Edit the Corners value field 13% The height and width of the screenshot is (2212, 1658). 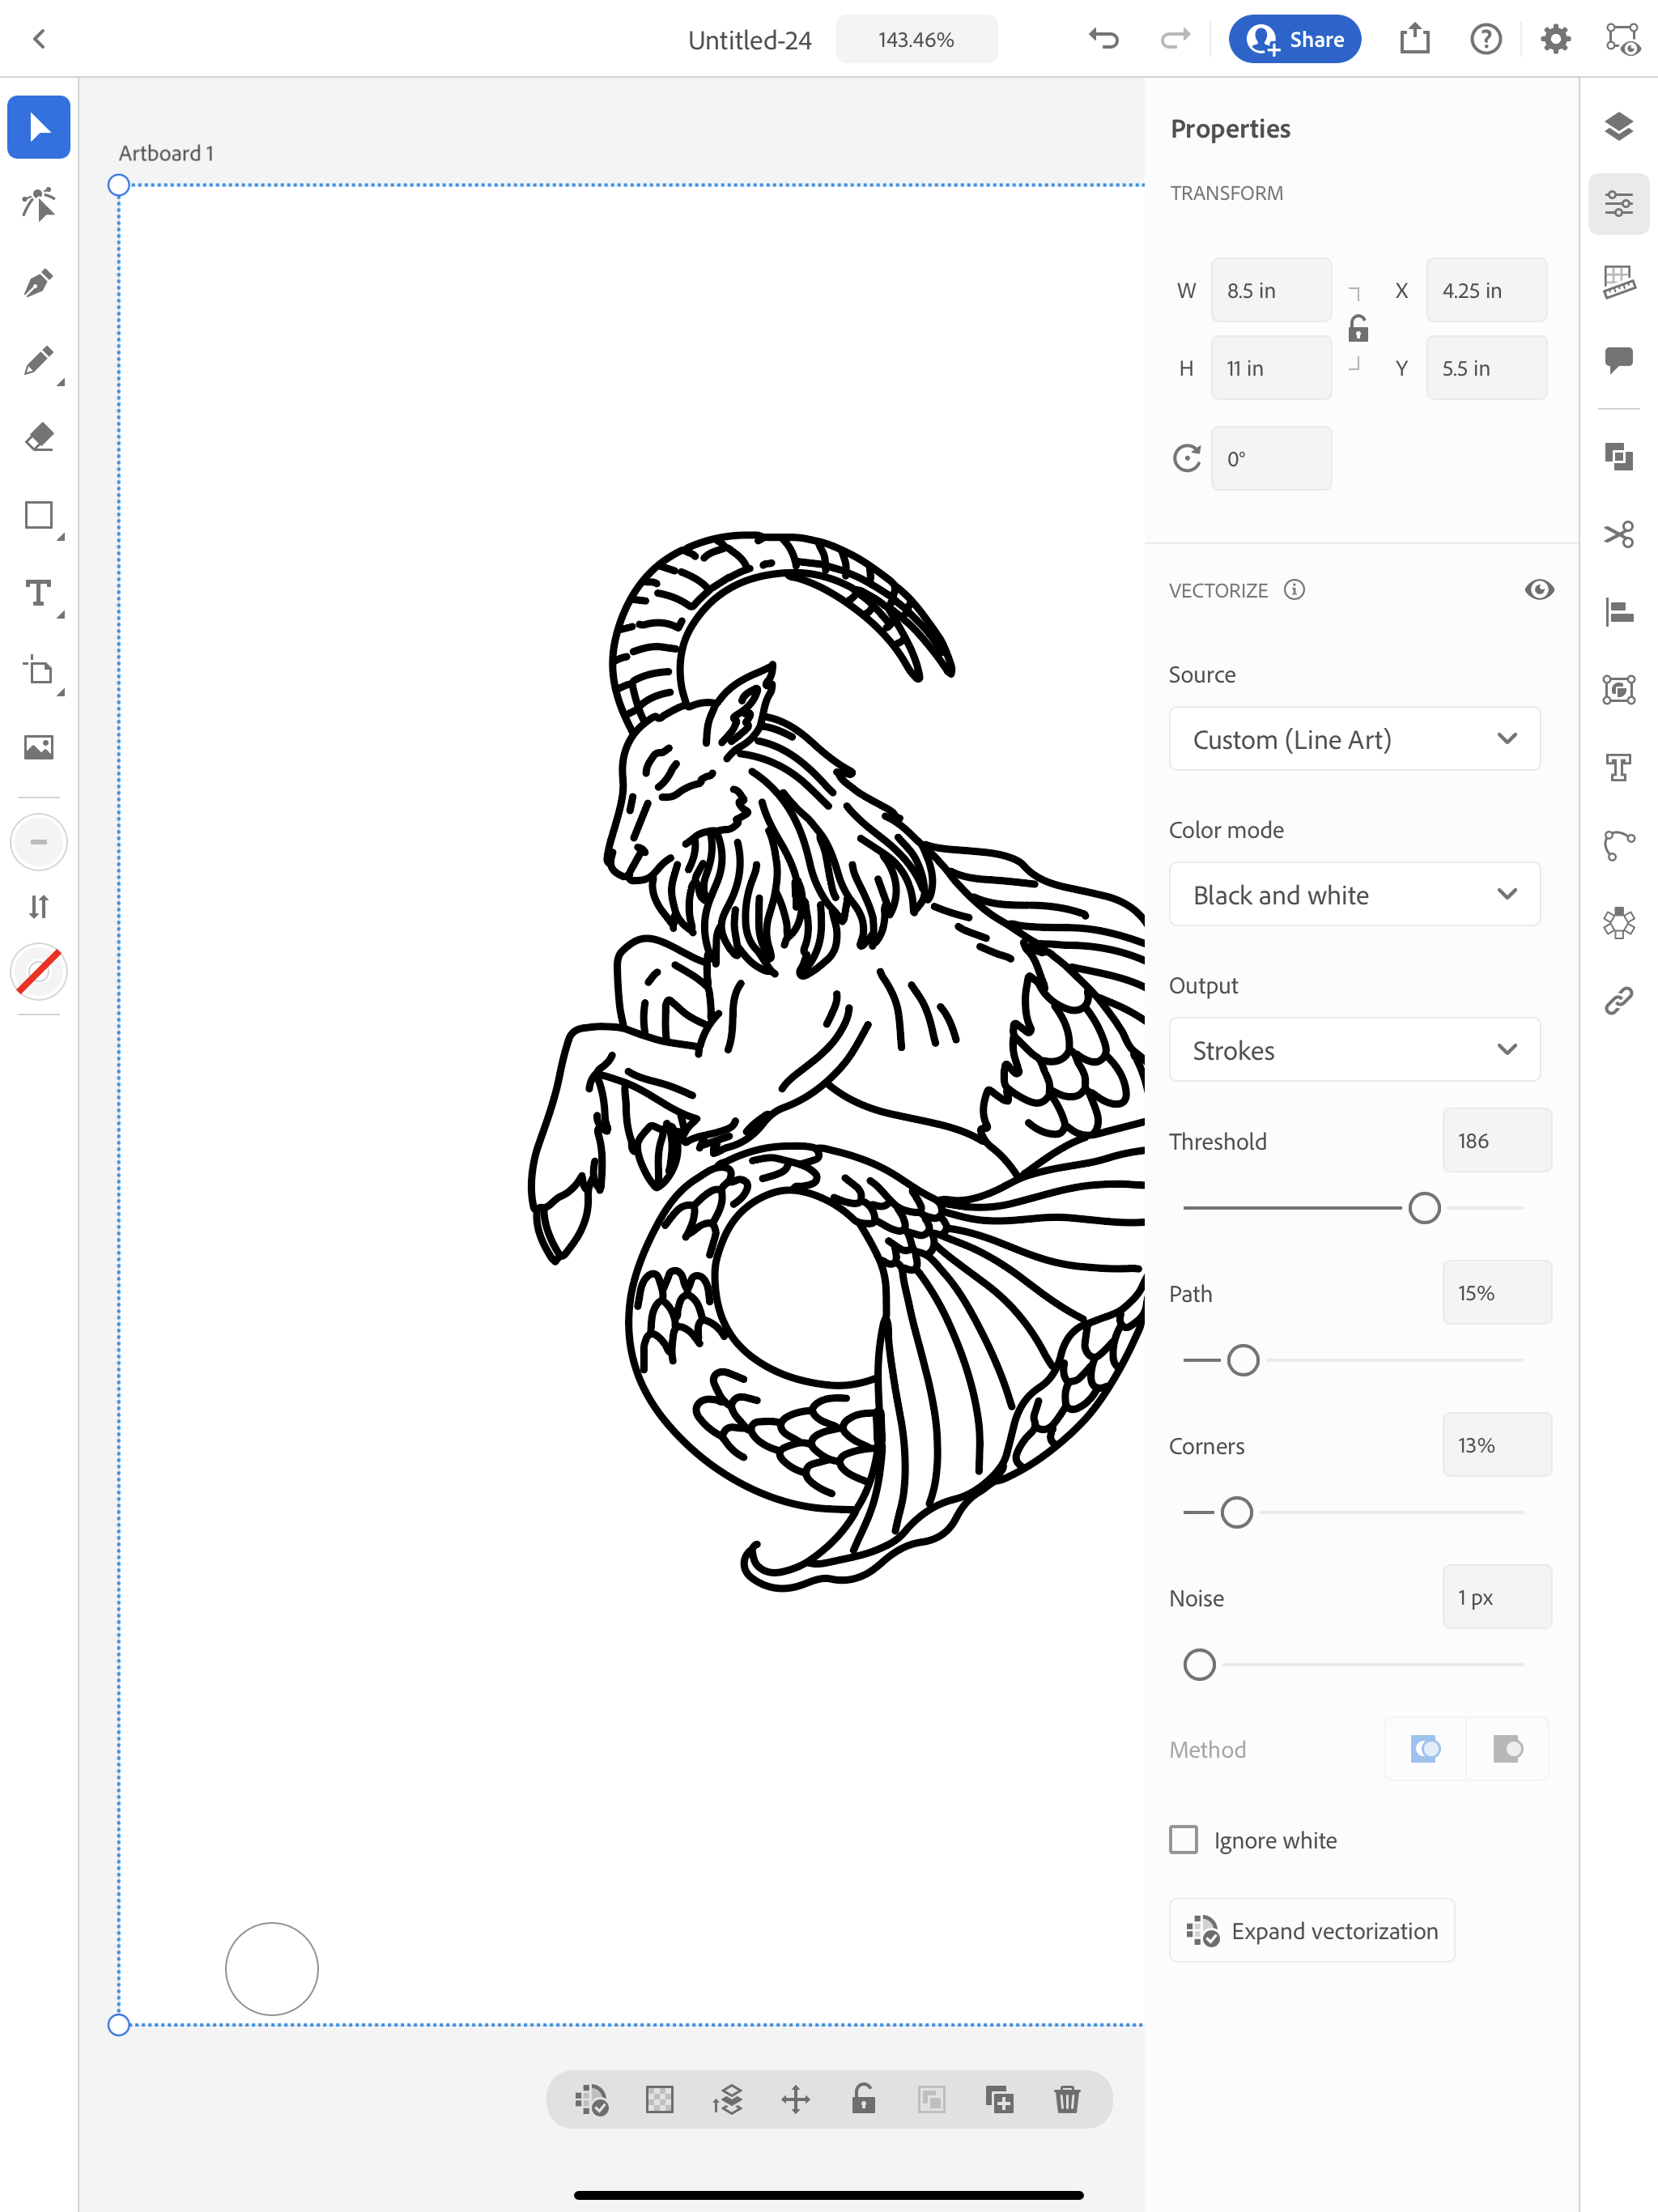(x=1496, y=1445)
